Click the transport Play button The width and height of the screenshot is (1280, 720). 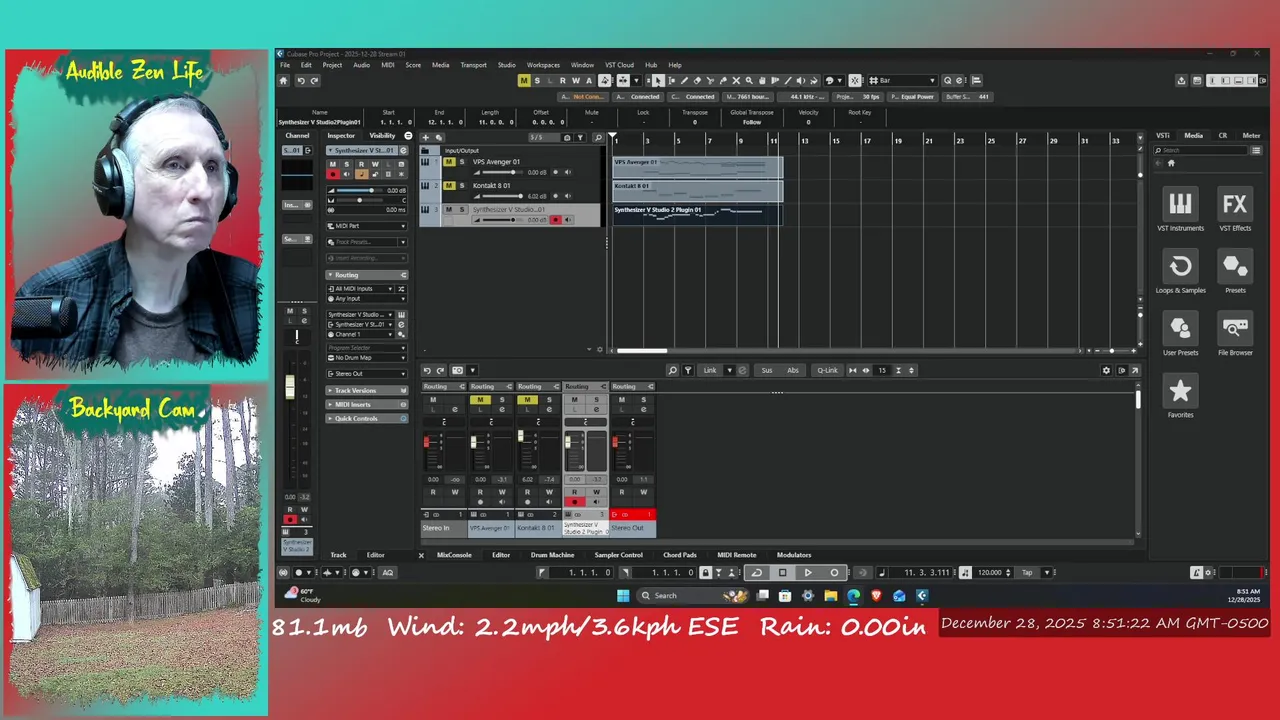coord(808,572)
